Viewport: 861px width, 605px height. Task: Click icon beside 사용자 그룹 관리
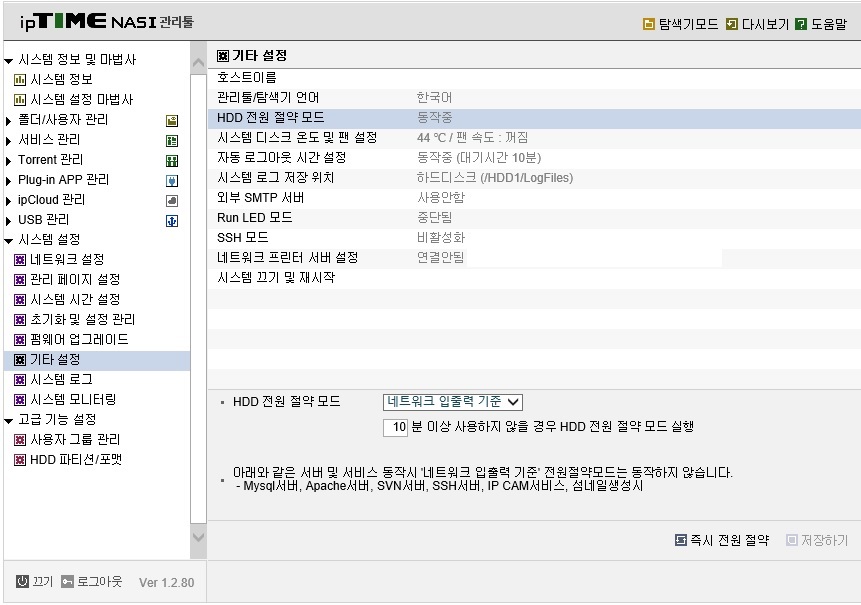20,440
